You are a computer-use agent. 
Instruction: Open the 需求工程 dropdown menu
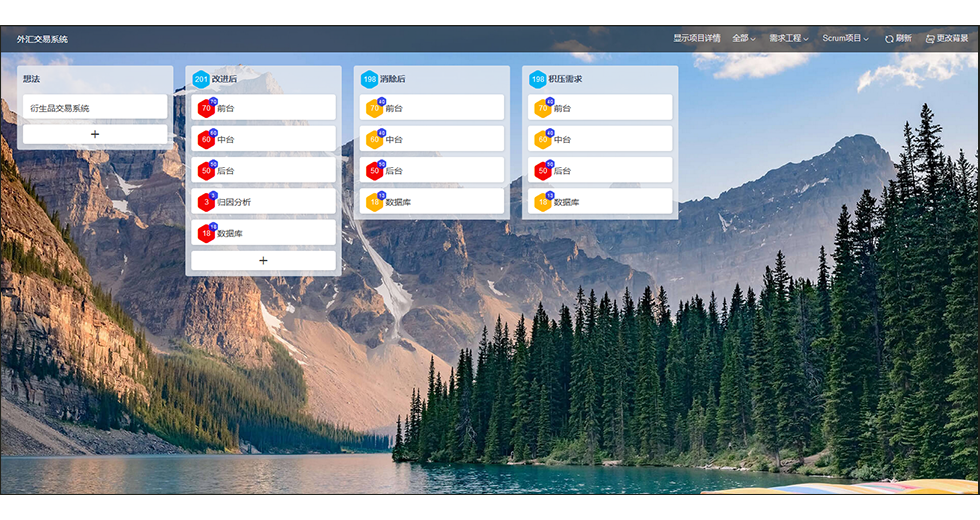[x=789, y=39]
